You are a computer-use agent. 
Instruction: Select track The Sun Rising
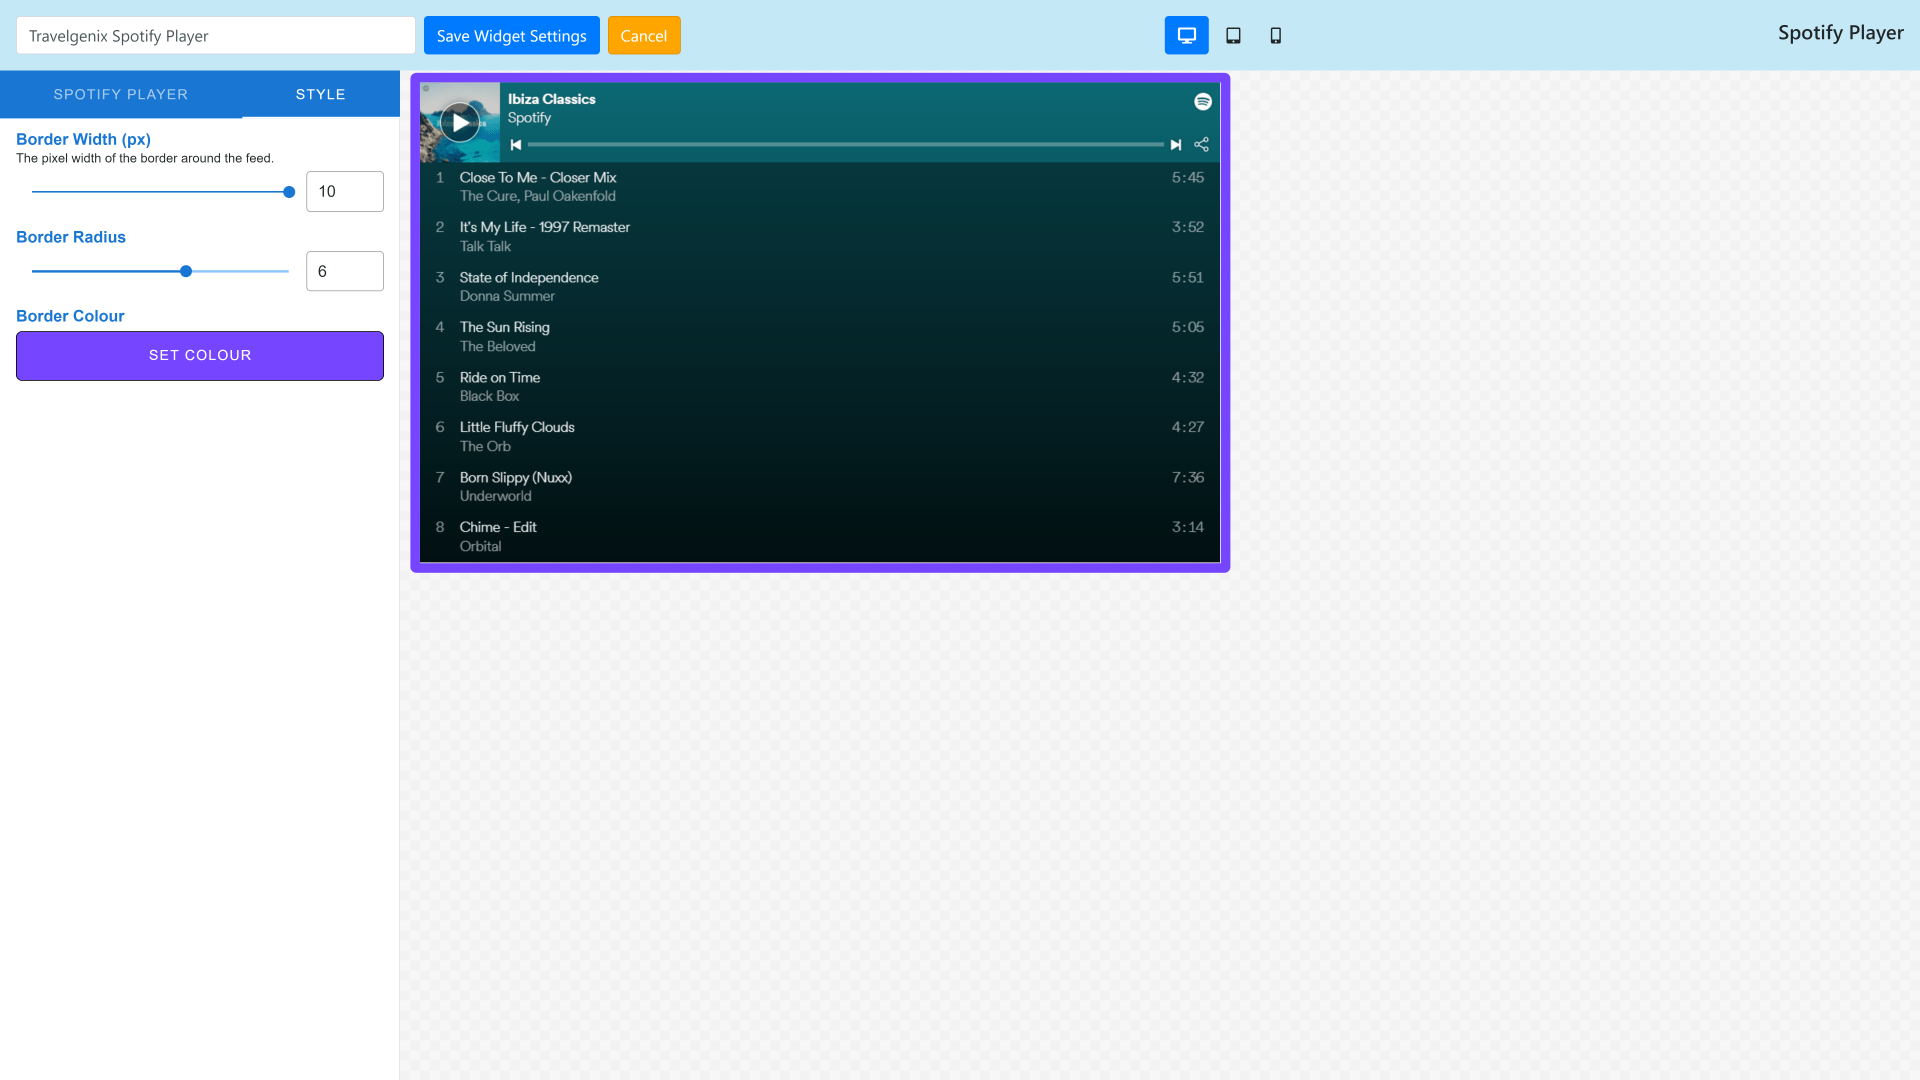pyautogui.click(x=820, y=337)
